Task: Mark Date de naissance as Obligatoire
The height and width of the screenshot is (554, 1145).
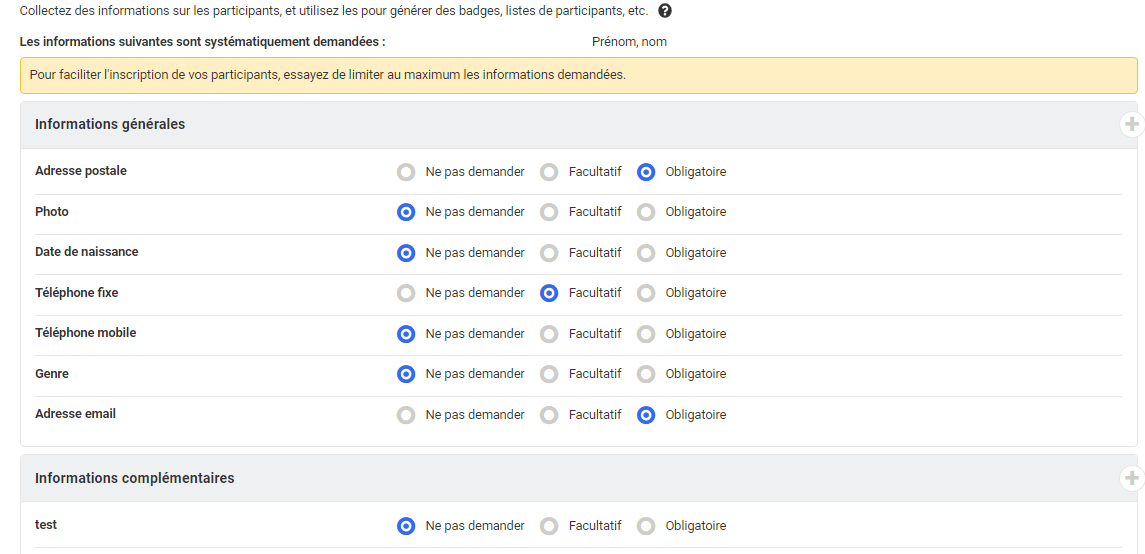Action: 646,253
